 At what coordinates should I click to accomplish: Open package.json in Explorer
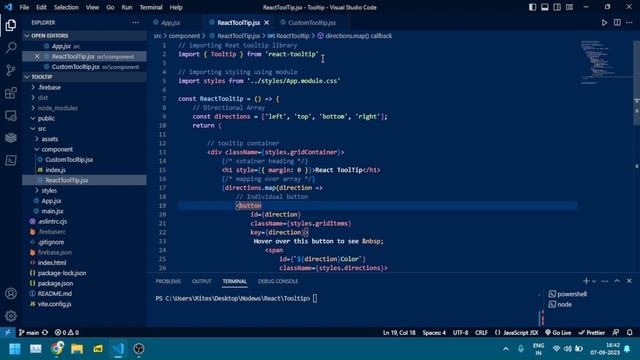click(x=55, y=283)
